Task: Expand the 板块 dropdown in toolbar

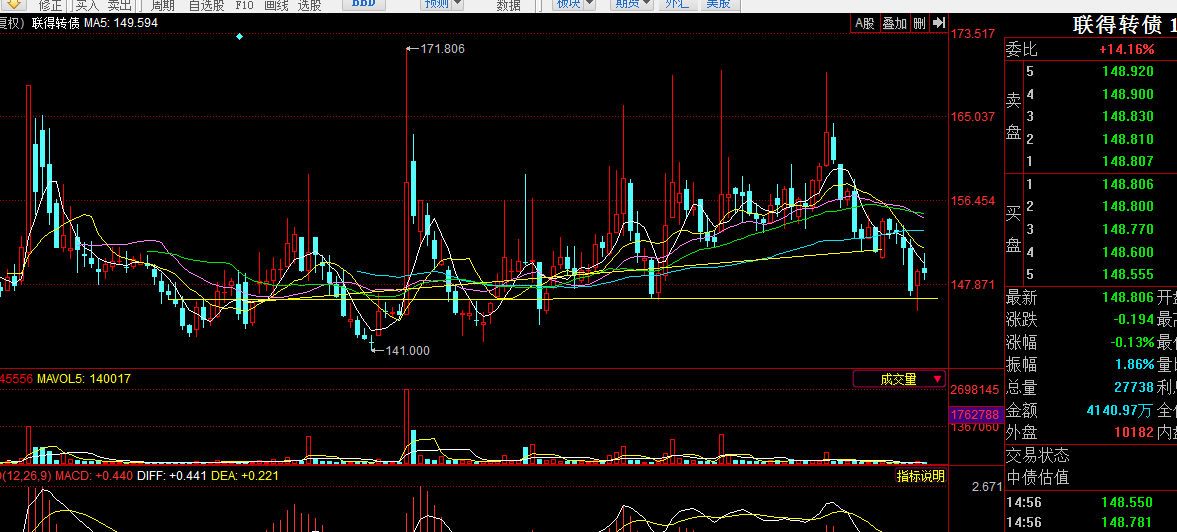Action: coord(575,5)
